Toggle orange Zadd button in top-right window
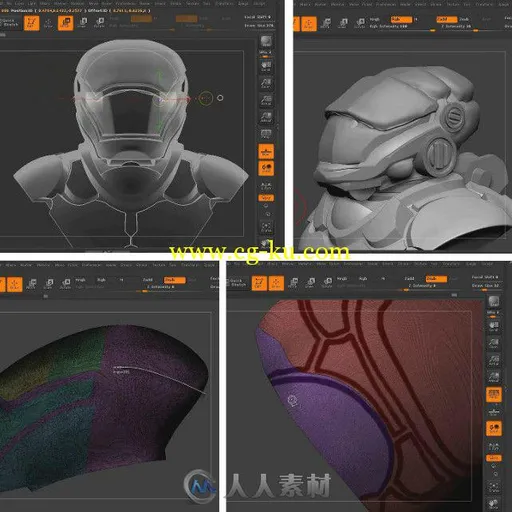 click(x=447, y=20)
